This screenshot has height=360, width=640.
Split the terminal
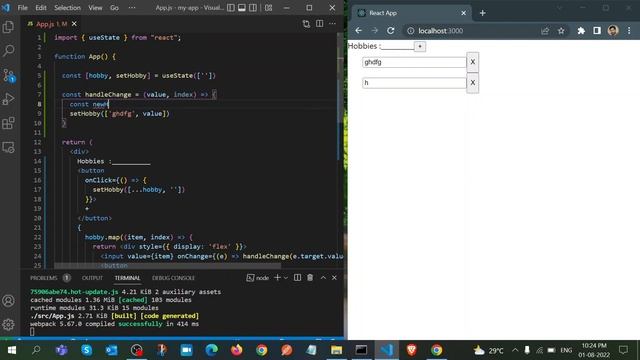(x=298, y=278)
